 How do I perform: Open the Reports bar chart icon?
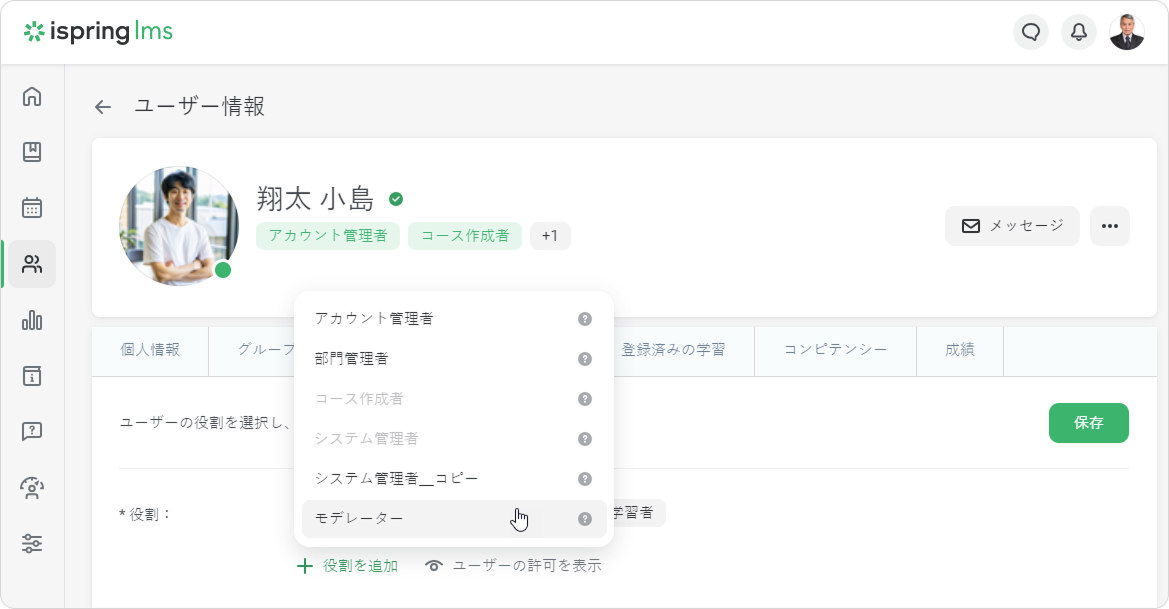[32, 320]
